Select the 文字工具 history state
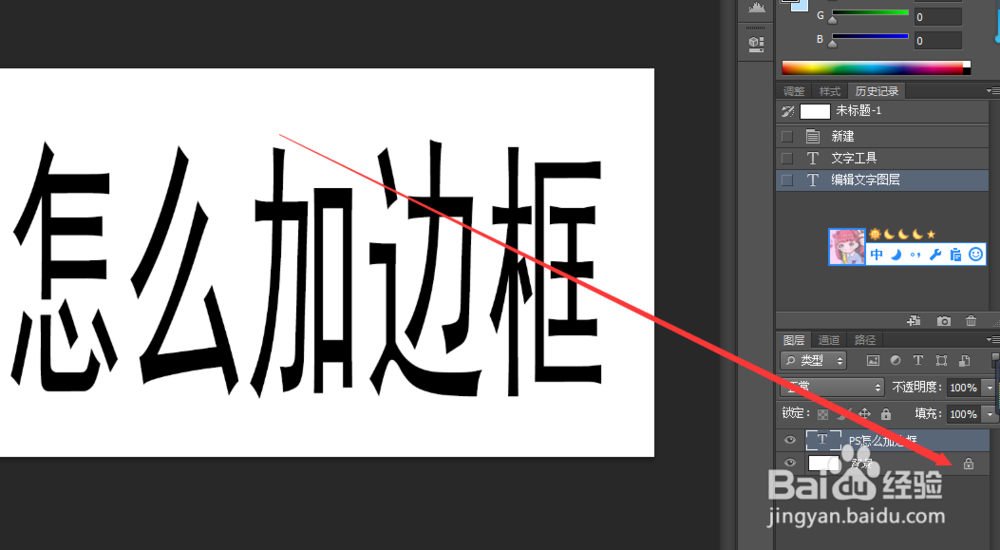This screenshot has height=550, width=1000. pyautogui.click(x=883, y=158)
